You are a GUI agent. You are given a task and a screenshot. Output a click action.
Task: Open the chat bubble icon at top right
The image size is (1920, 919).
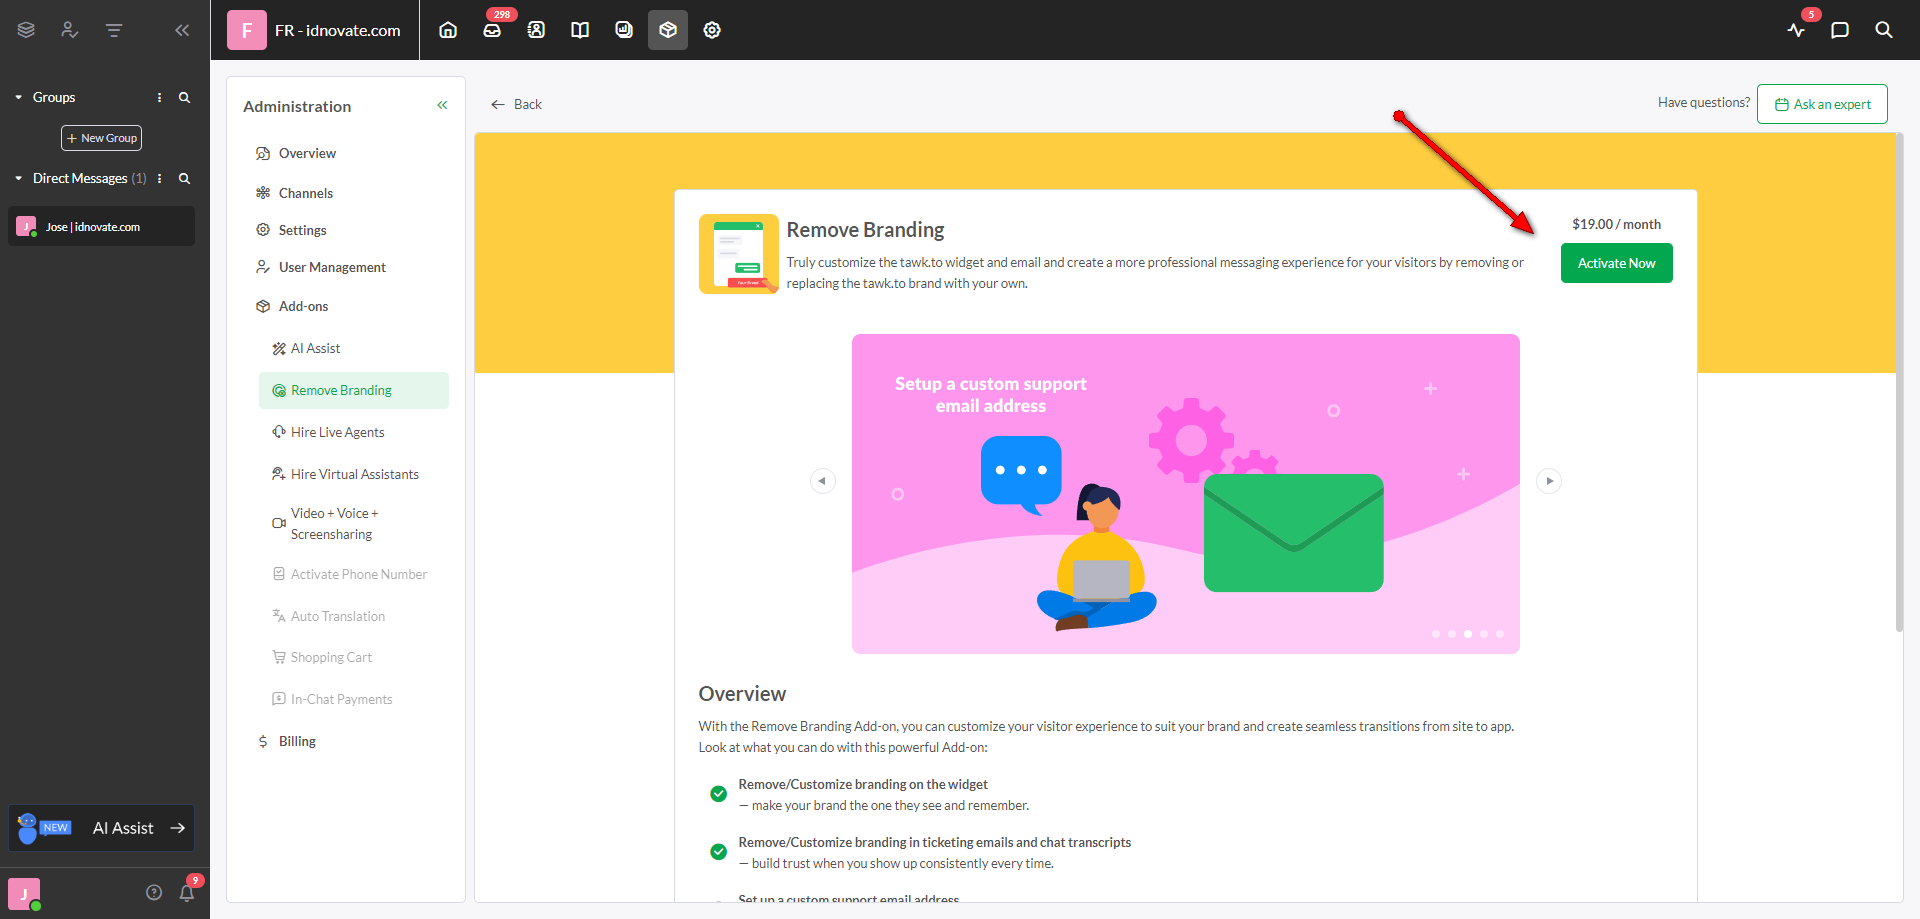(x=1840, y=30)
